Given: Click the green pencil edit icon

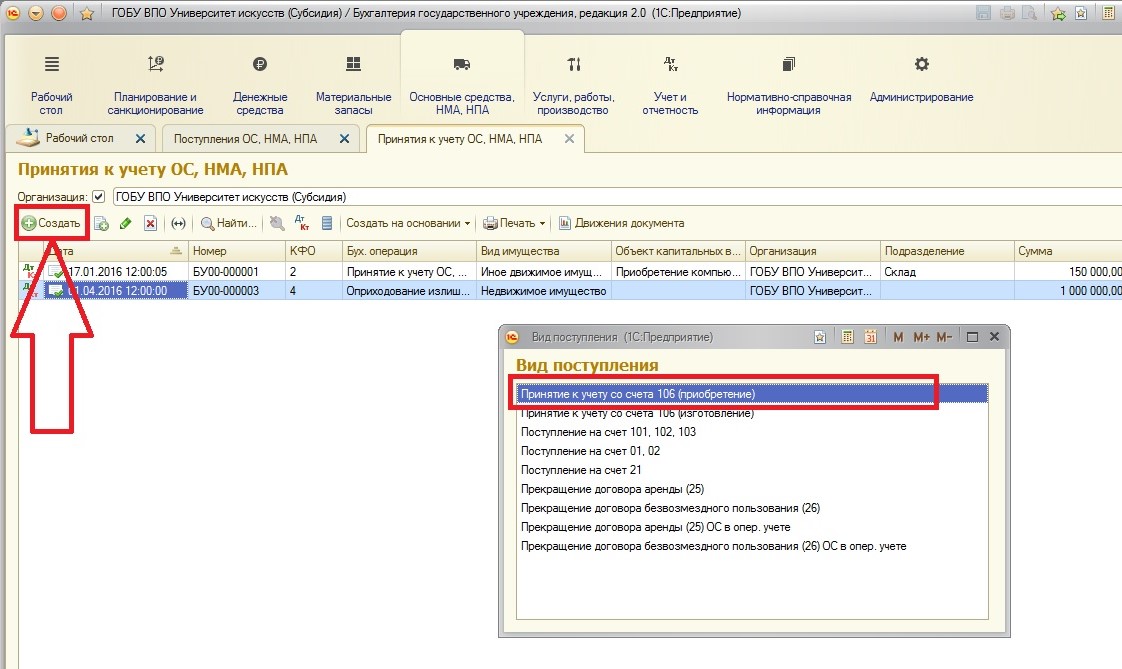Looking at the screenshot, I should click(126, 224).
